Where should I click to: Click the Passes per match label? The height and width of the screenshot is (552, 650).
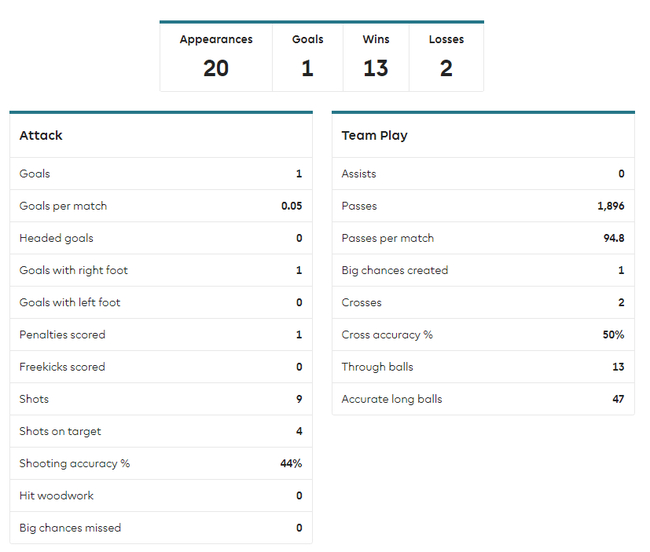388,238
